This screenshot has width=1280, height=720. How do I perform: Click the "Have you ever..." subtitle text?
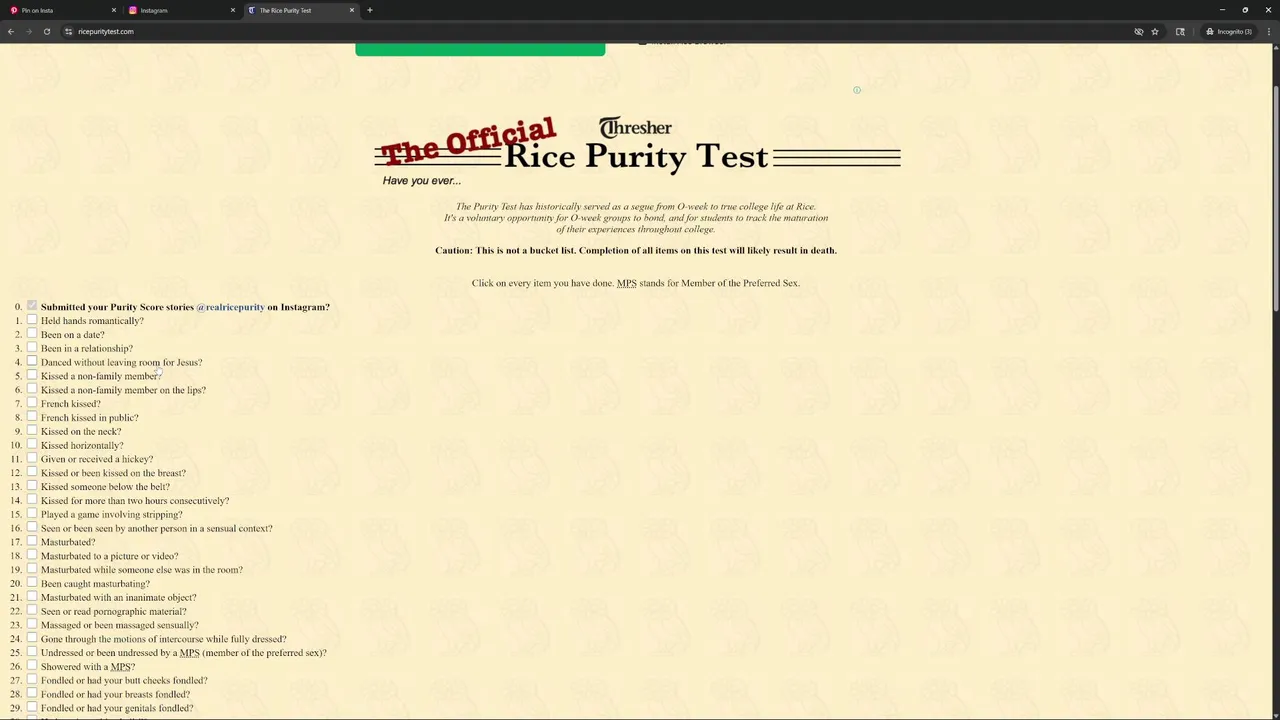tap(421, 181)
